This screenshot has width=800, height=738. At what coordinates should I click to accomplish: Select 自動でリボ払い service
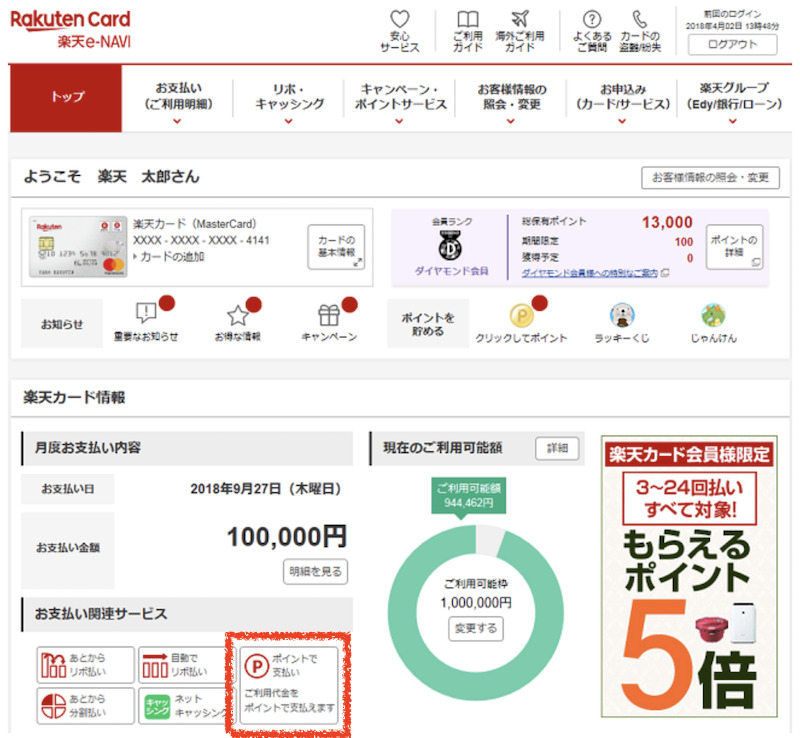point(183,665)
